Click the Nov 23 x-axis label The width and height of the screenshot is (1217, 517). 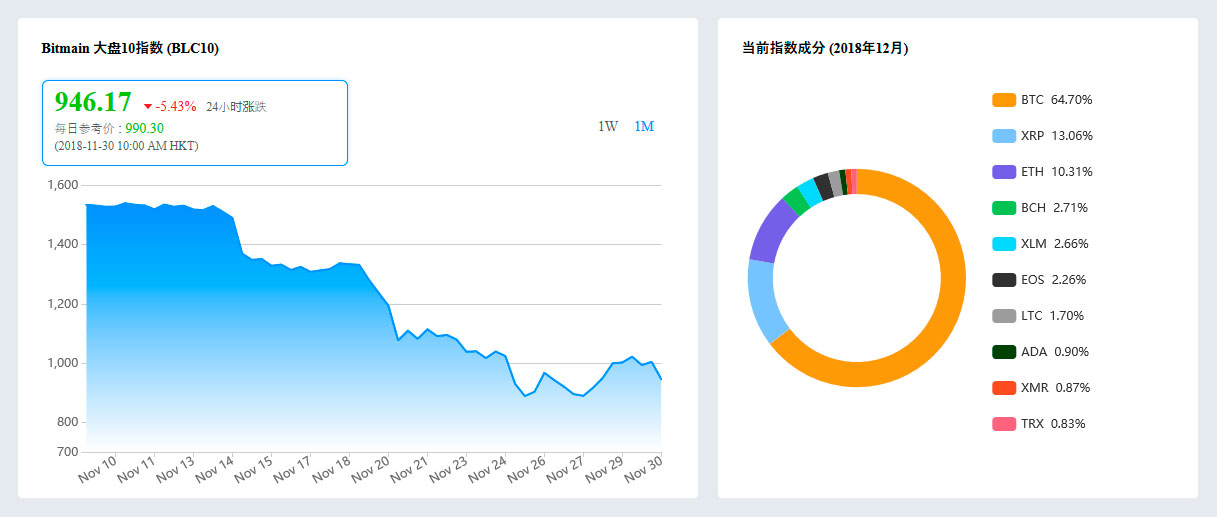point(448,469)
